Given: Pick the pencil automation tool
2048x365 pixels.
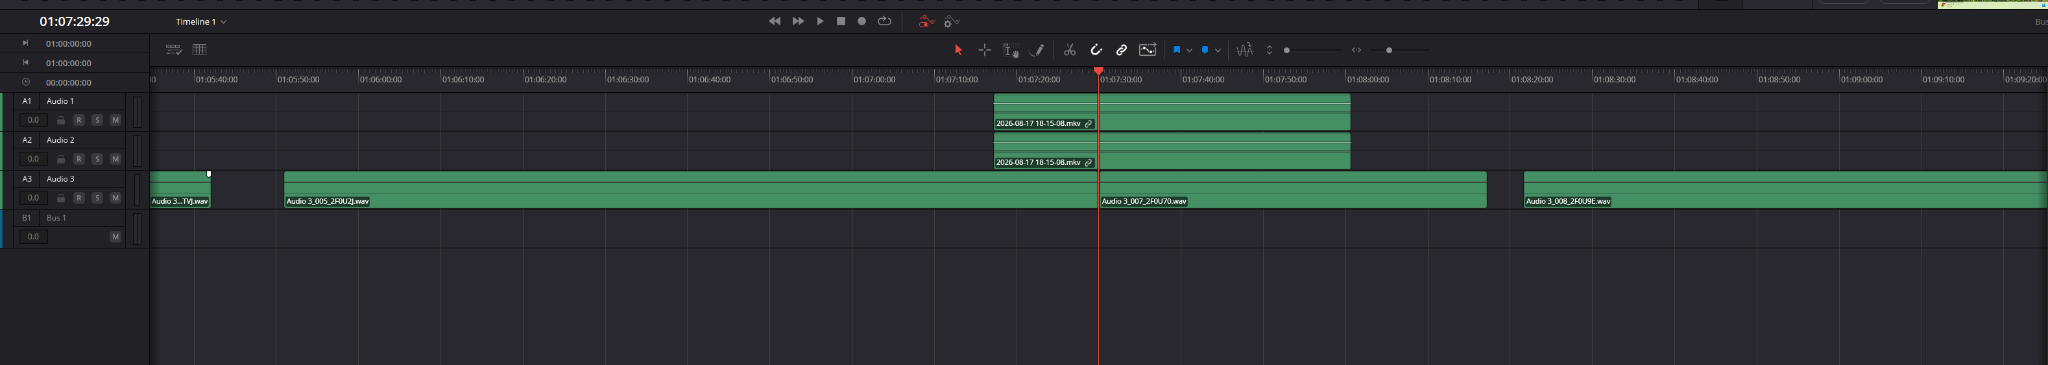Looking at the screenshot, I should point(1037,50).
